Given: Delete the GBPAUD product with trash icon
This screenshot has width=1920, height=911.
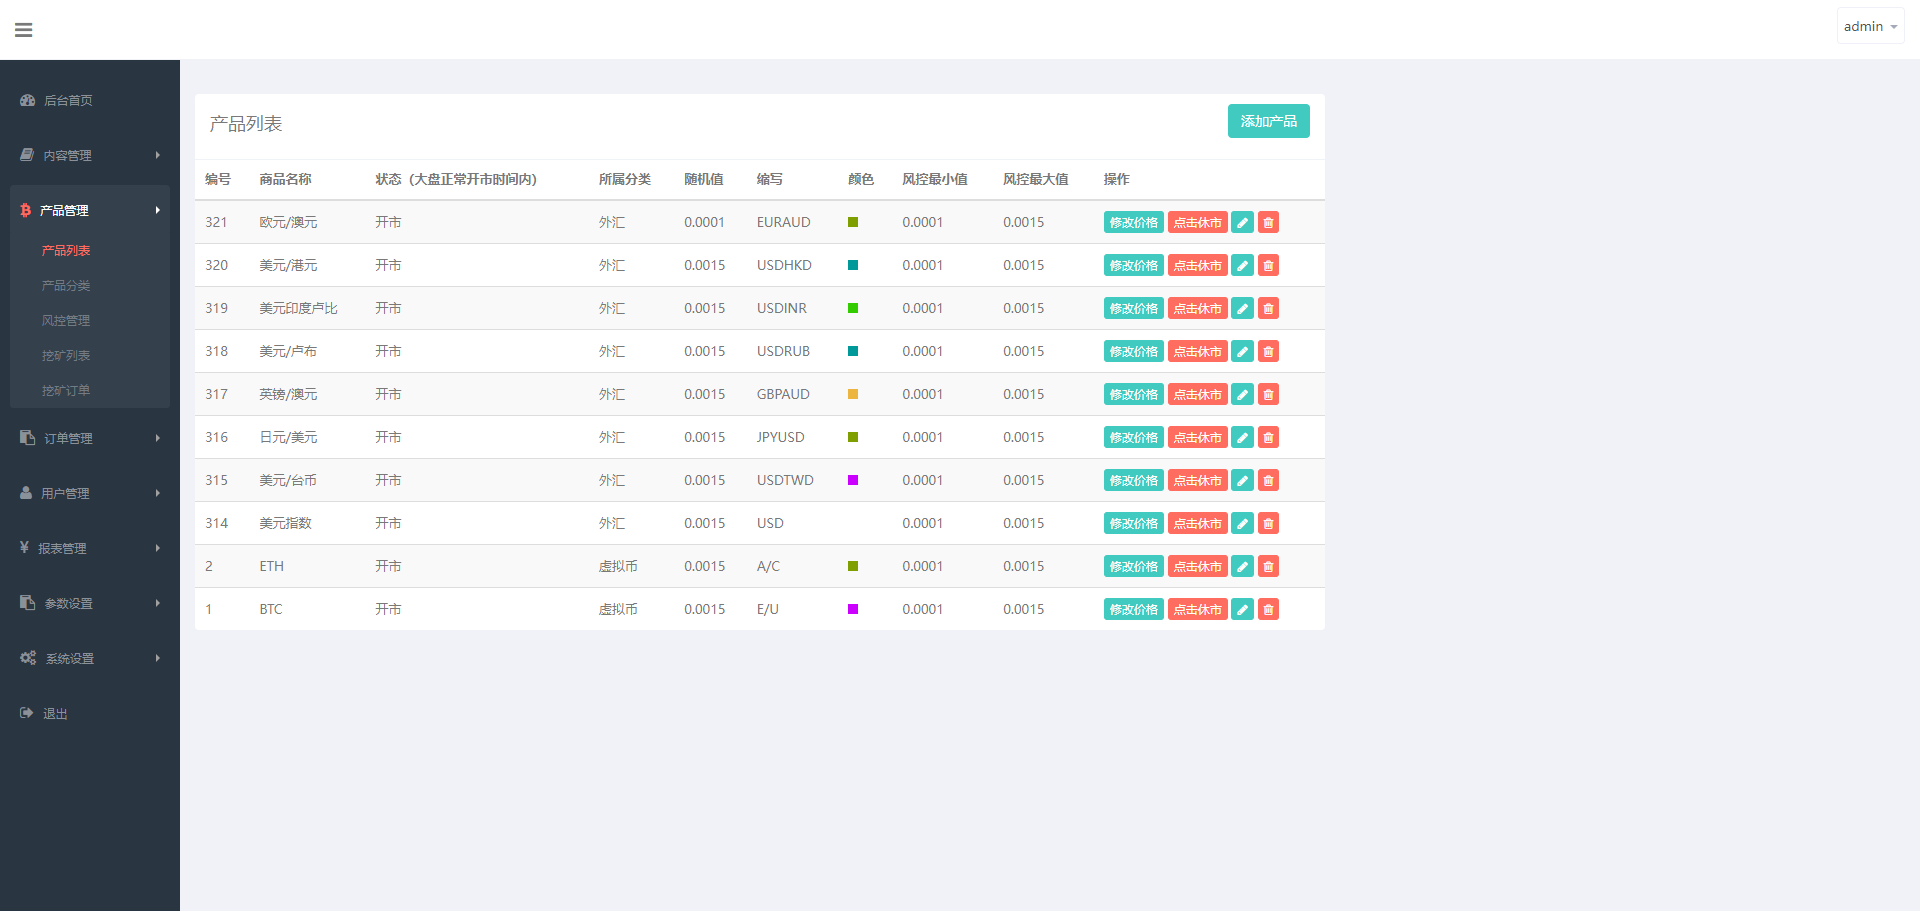Looking at the screenshot, I should 1268,394.
